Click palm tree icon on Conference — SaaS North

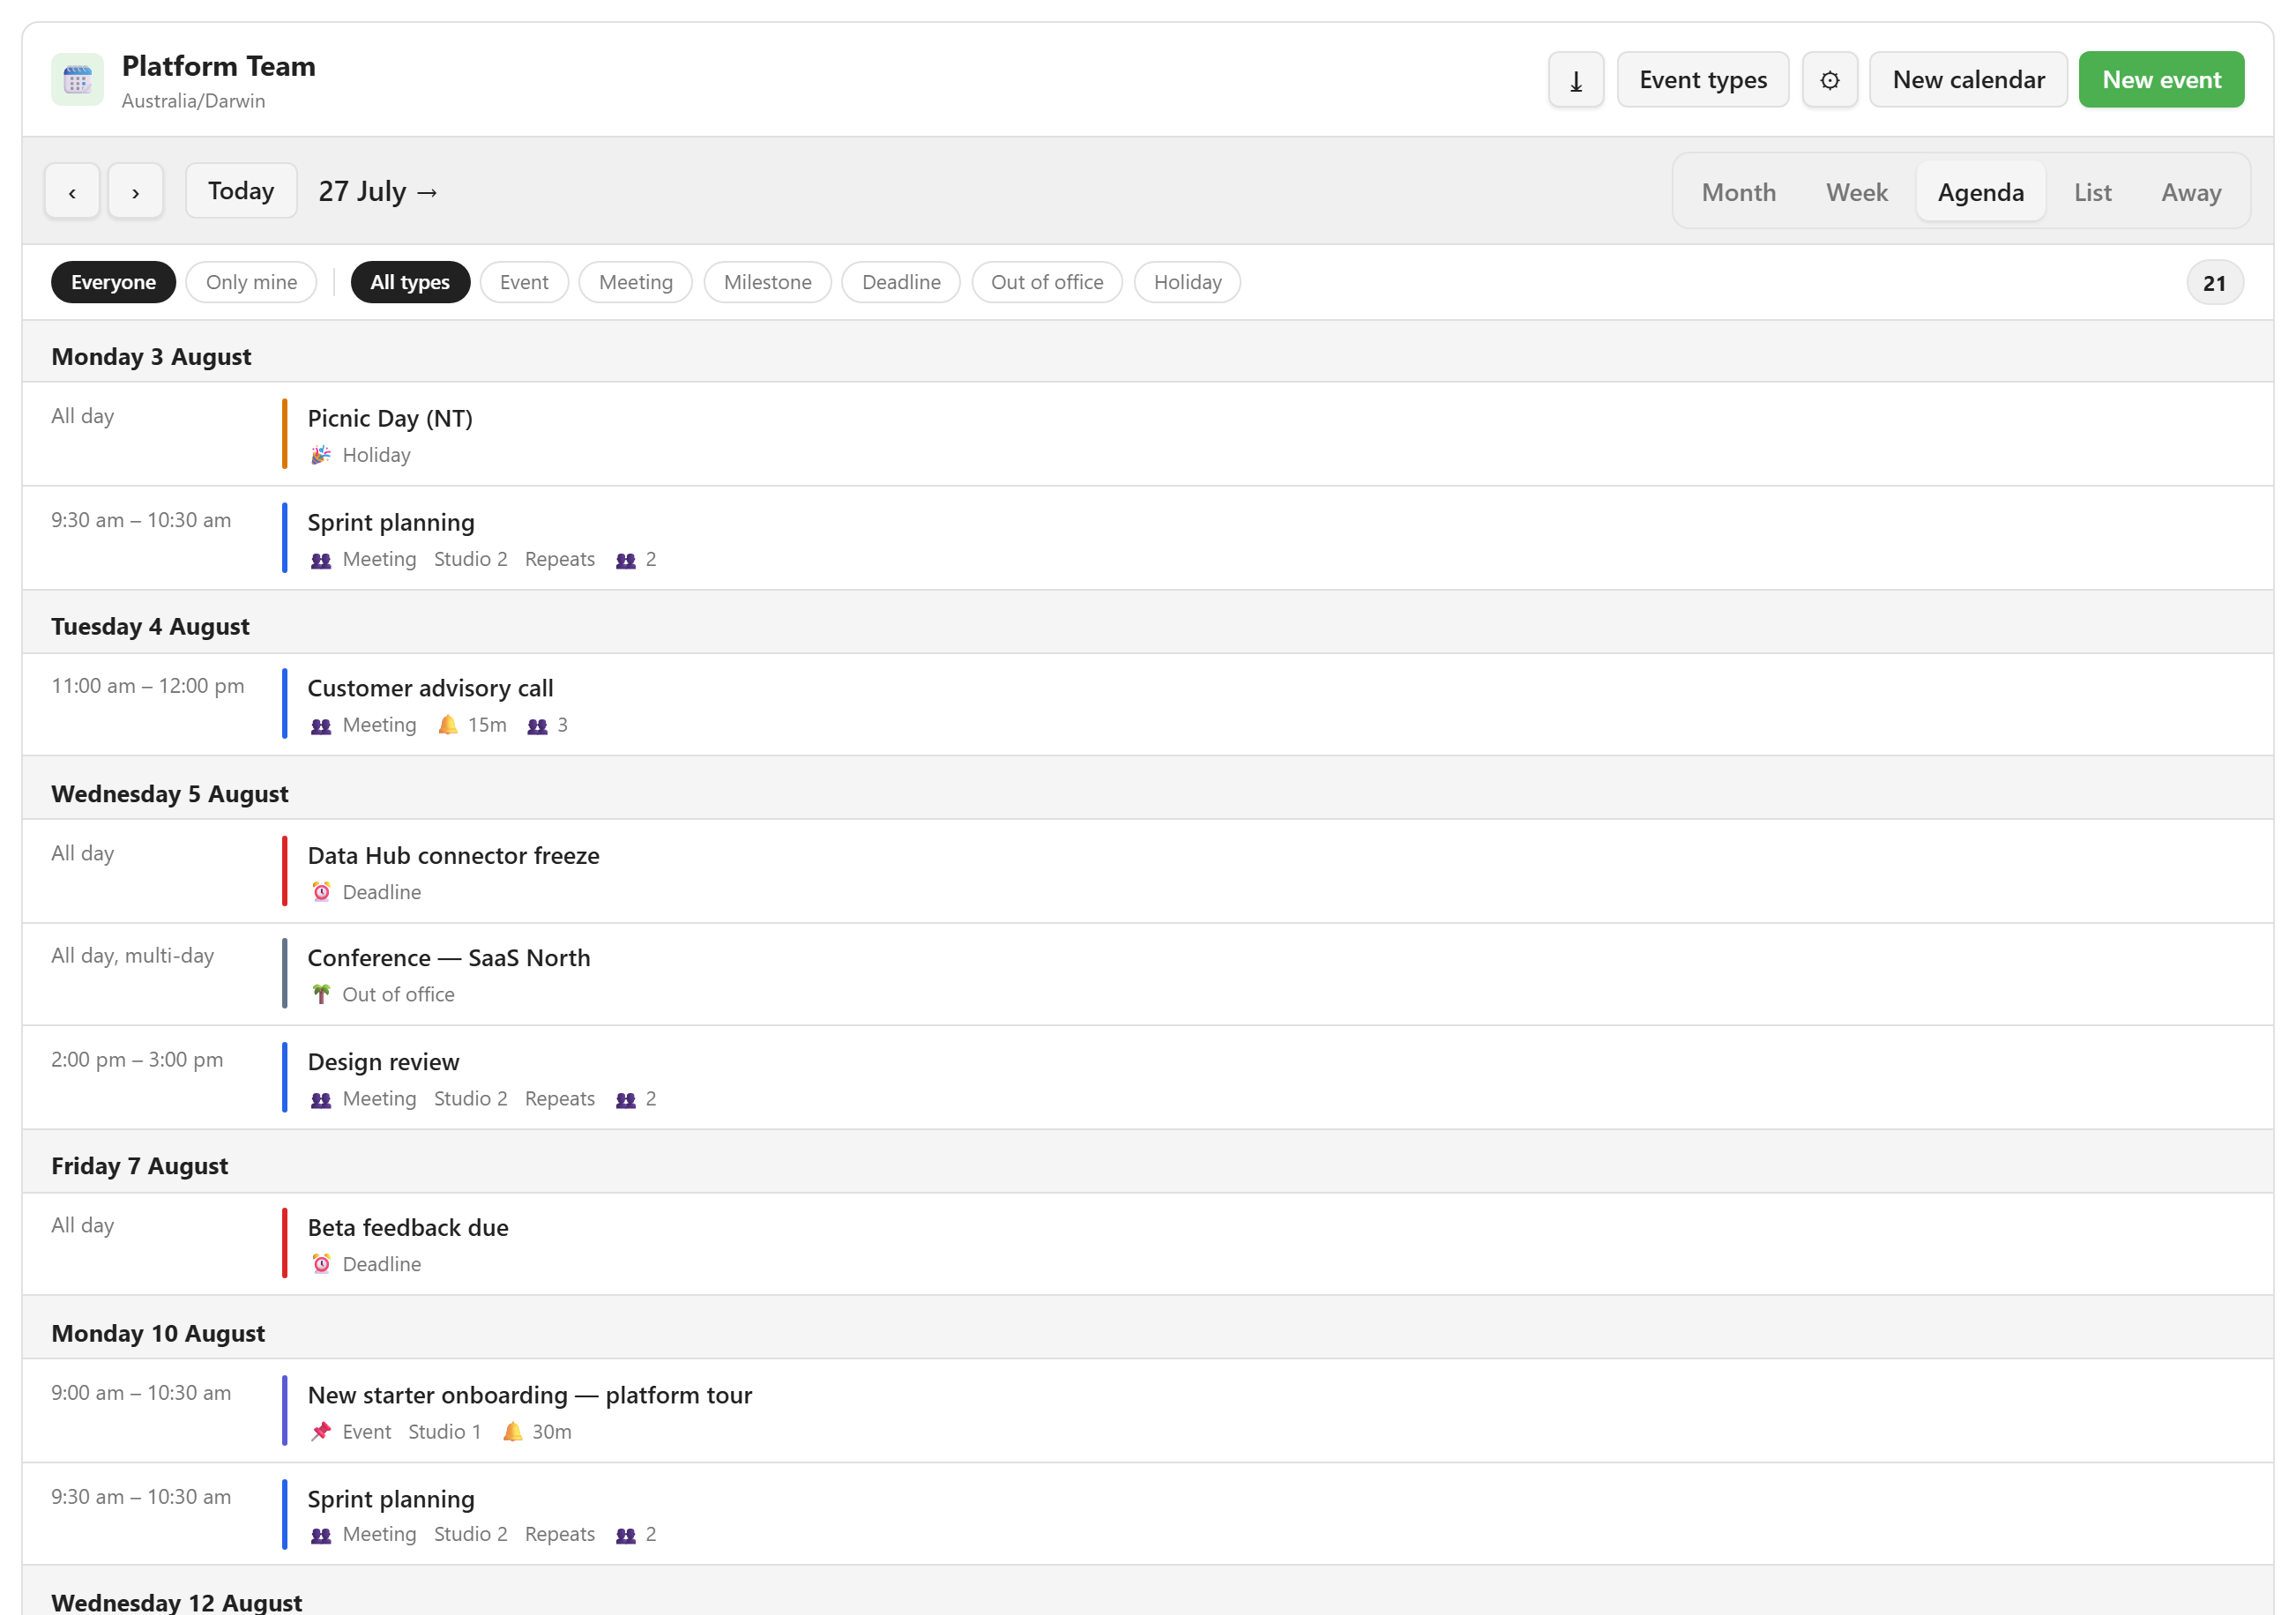tap(321, 994)
